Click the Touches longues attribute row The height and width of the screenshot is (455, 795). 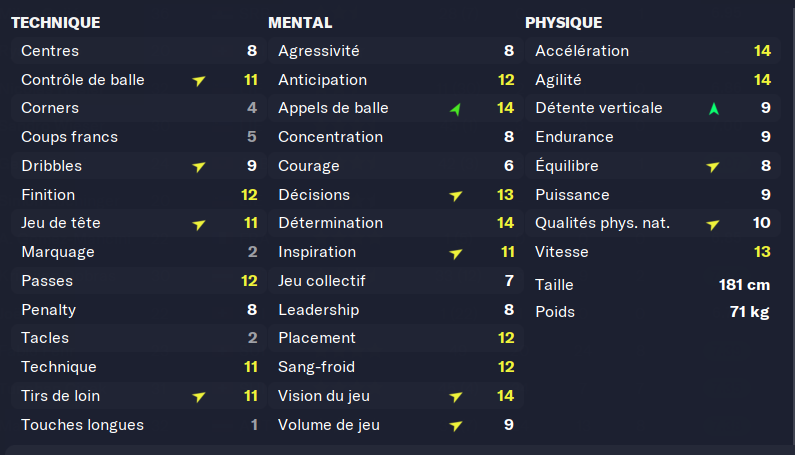click(138, 425)
